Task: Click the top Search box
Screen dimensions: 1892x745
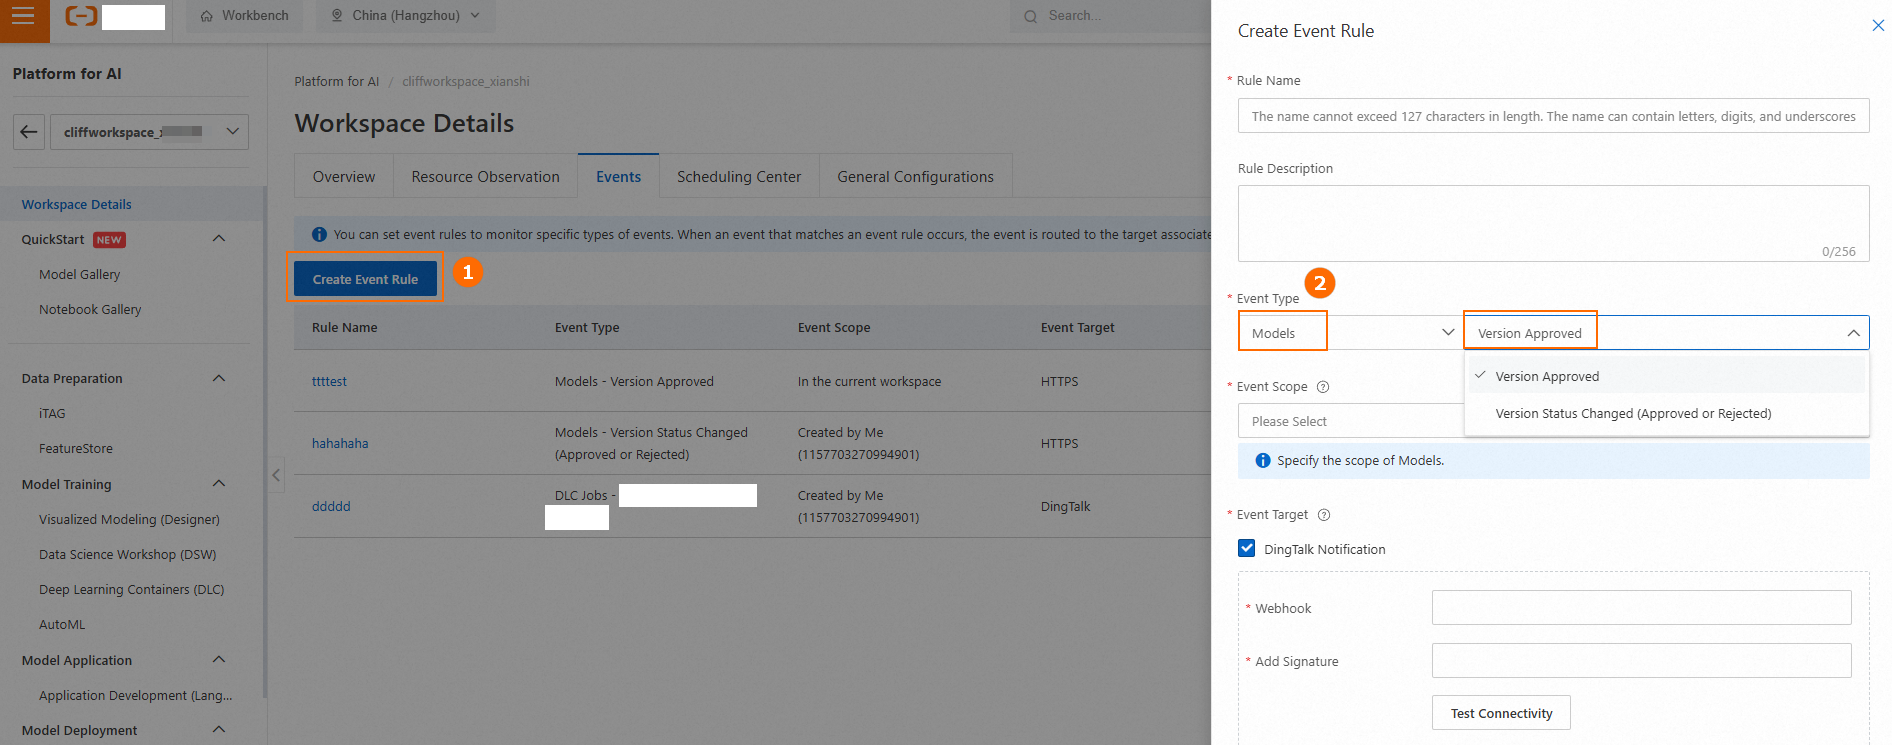Action: pos(1110,16)
